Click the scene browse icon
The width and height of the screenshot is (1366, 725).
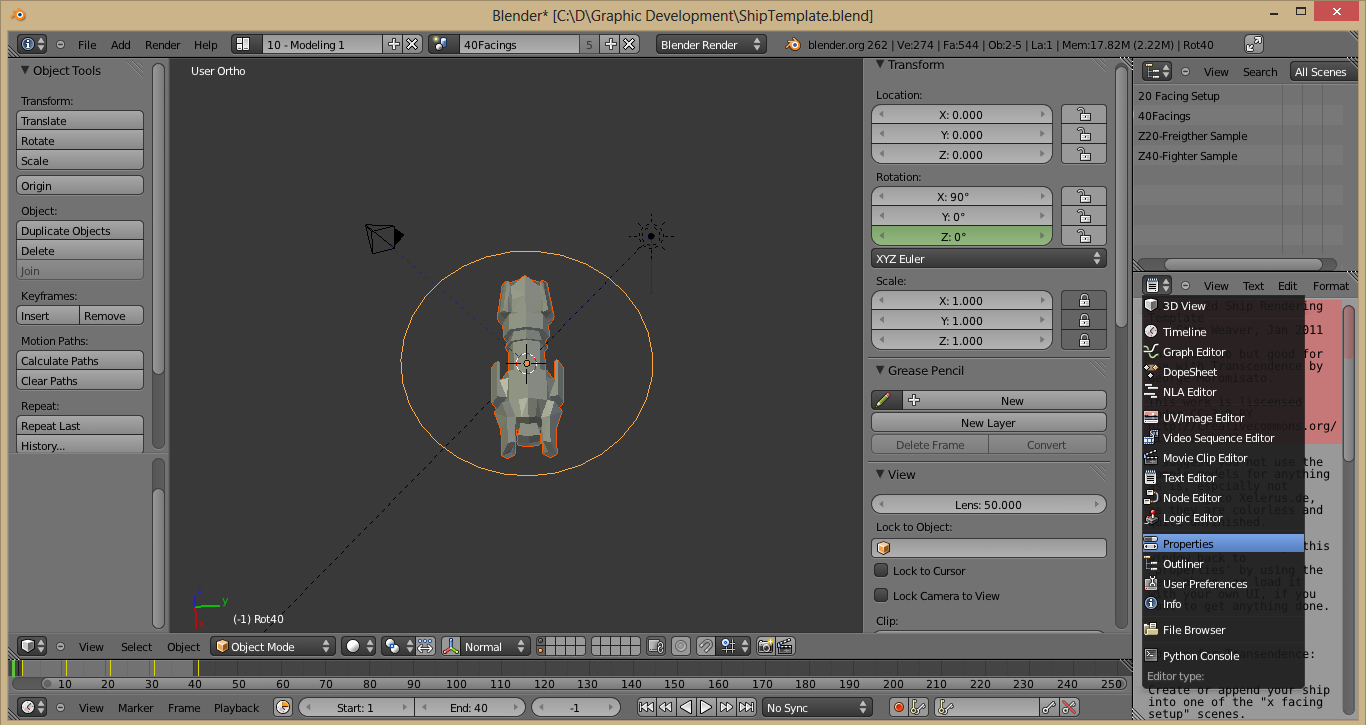click(x=443, y=44)
